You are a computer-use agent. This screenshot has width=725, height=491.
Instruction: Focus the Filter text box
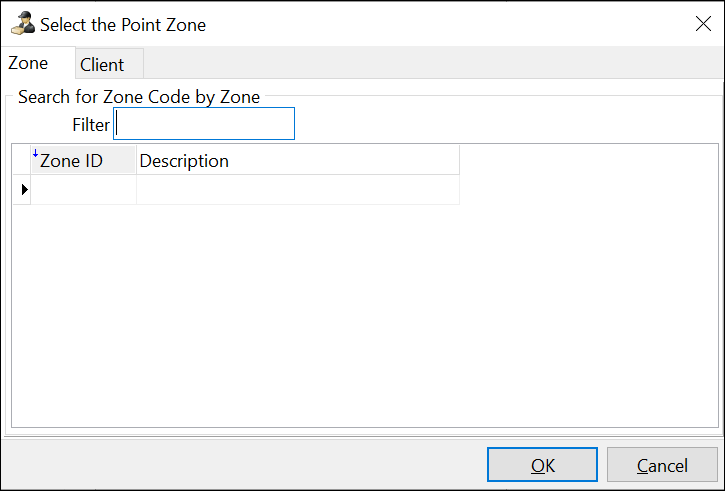(205, 124)
